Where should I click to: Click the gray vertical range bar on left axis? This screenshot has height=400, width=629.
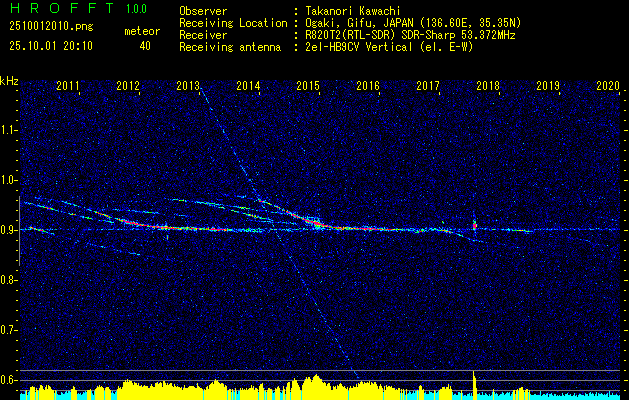(19, 231)
